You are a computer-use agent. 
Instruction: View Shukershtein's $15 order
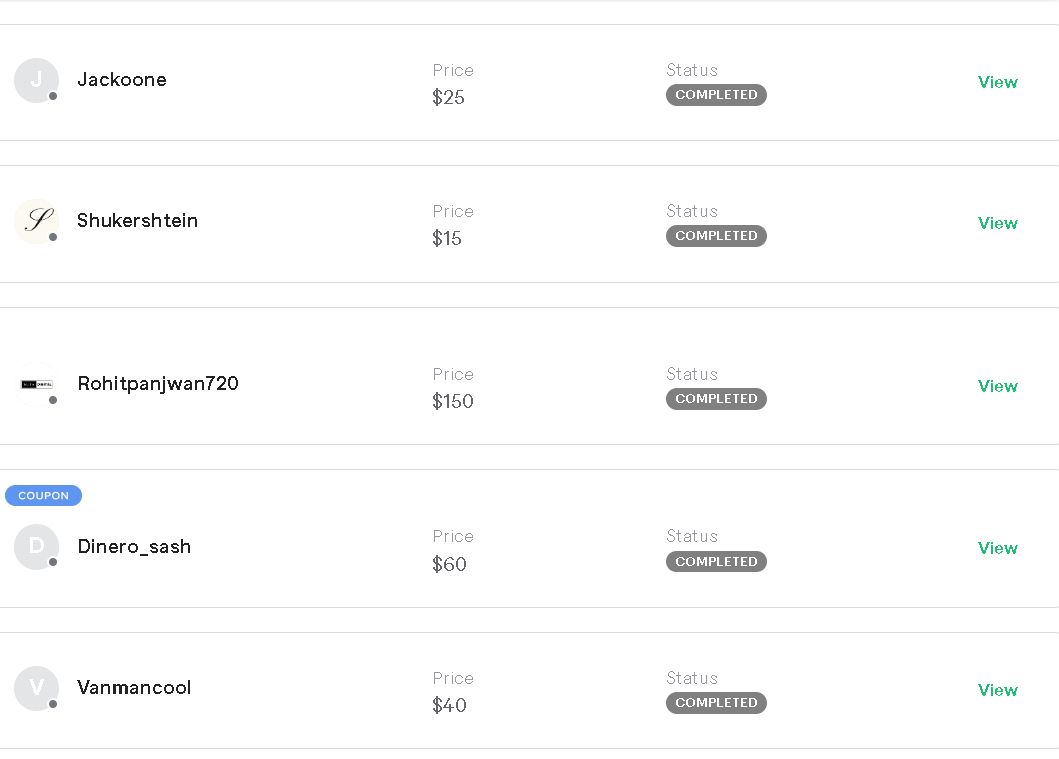tap(997, 223)
